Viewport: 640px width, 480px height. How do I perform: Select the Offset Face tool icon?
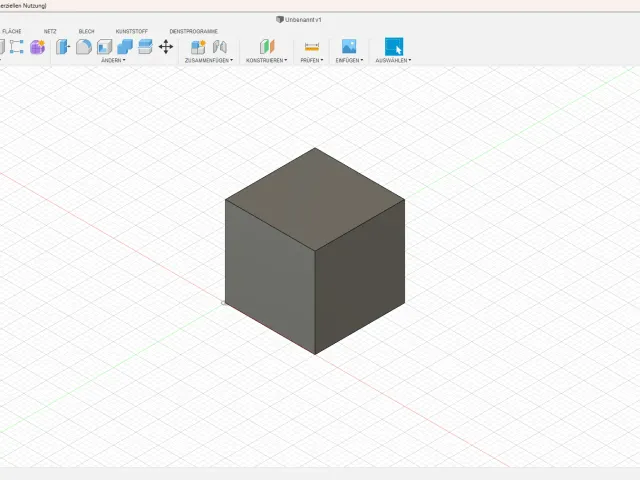coord(145,47)
